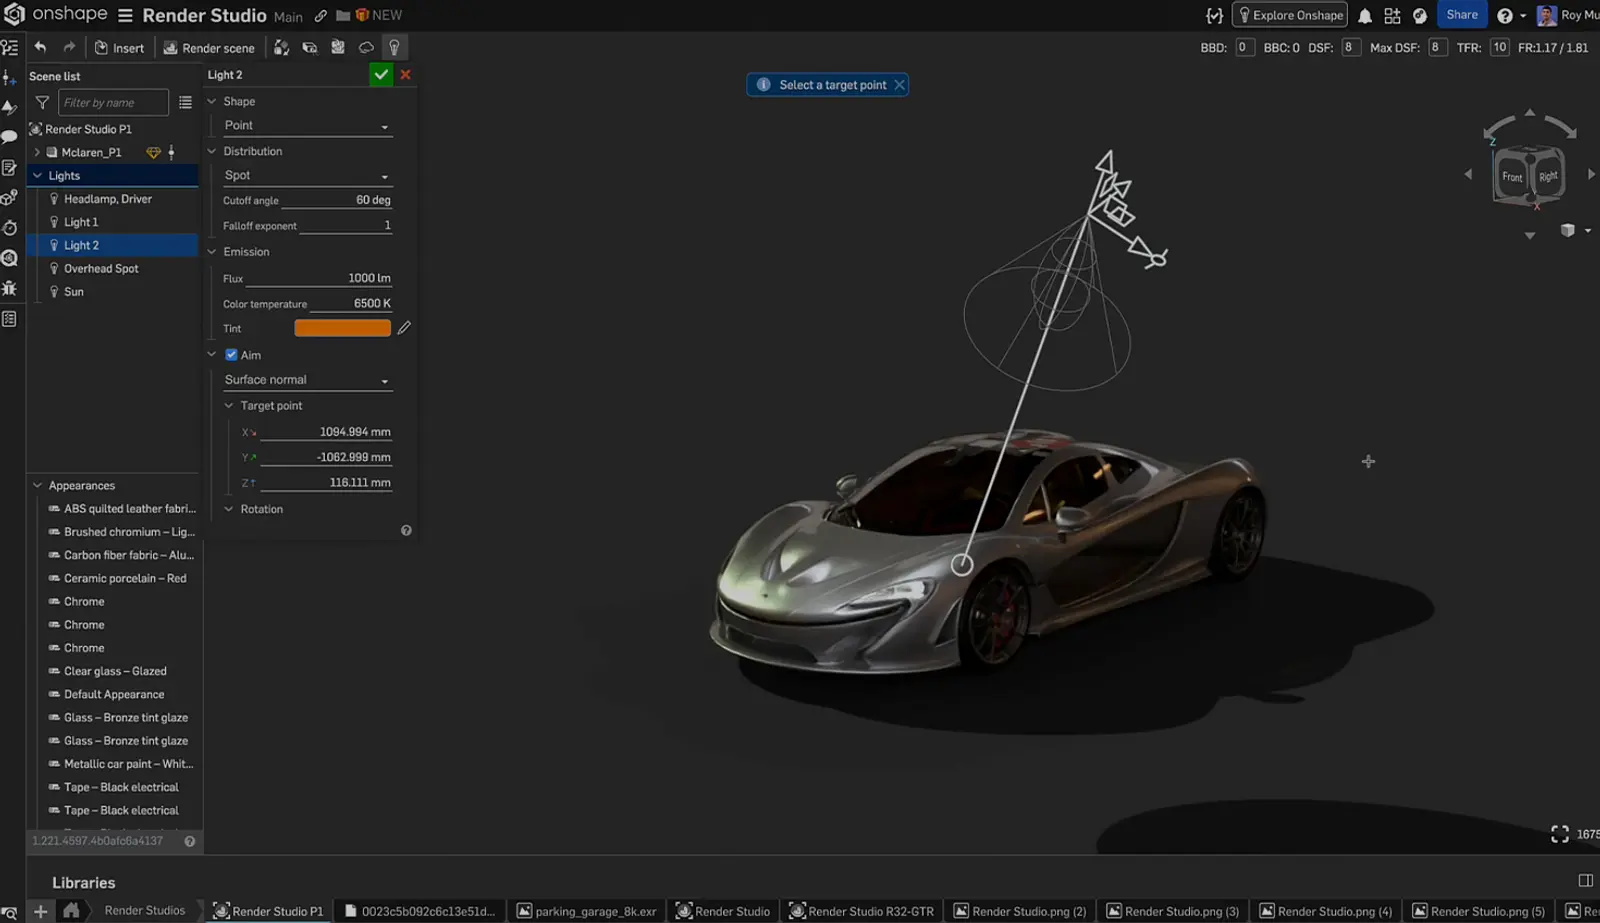
Task: Click the Right face of view cube
Action: (x=1548, y=176)
